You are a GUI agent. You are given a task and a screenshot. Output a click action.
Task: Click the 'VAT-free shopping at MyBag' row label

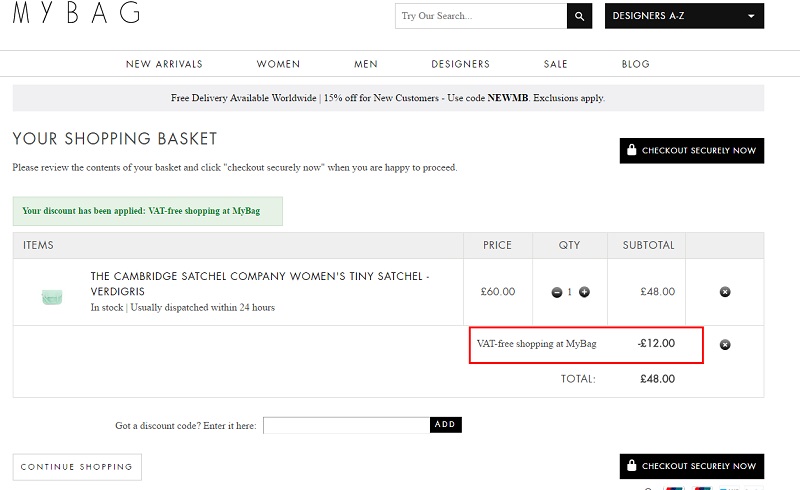536,344
